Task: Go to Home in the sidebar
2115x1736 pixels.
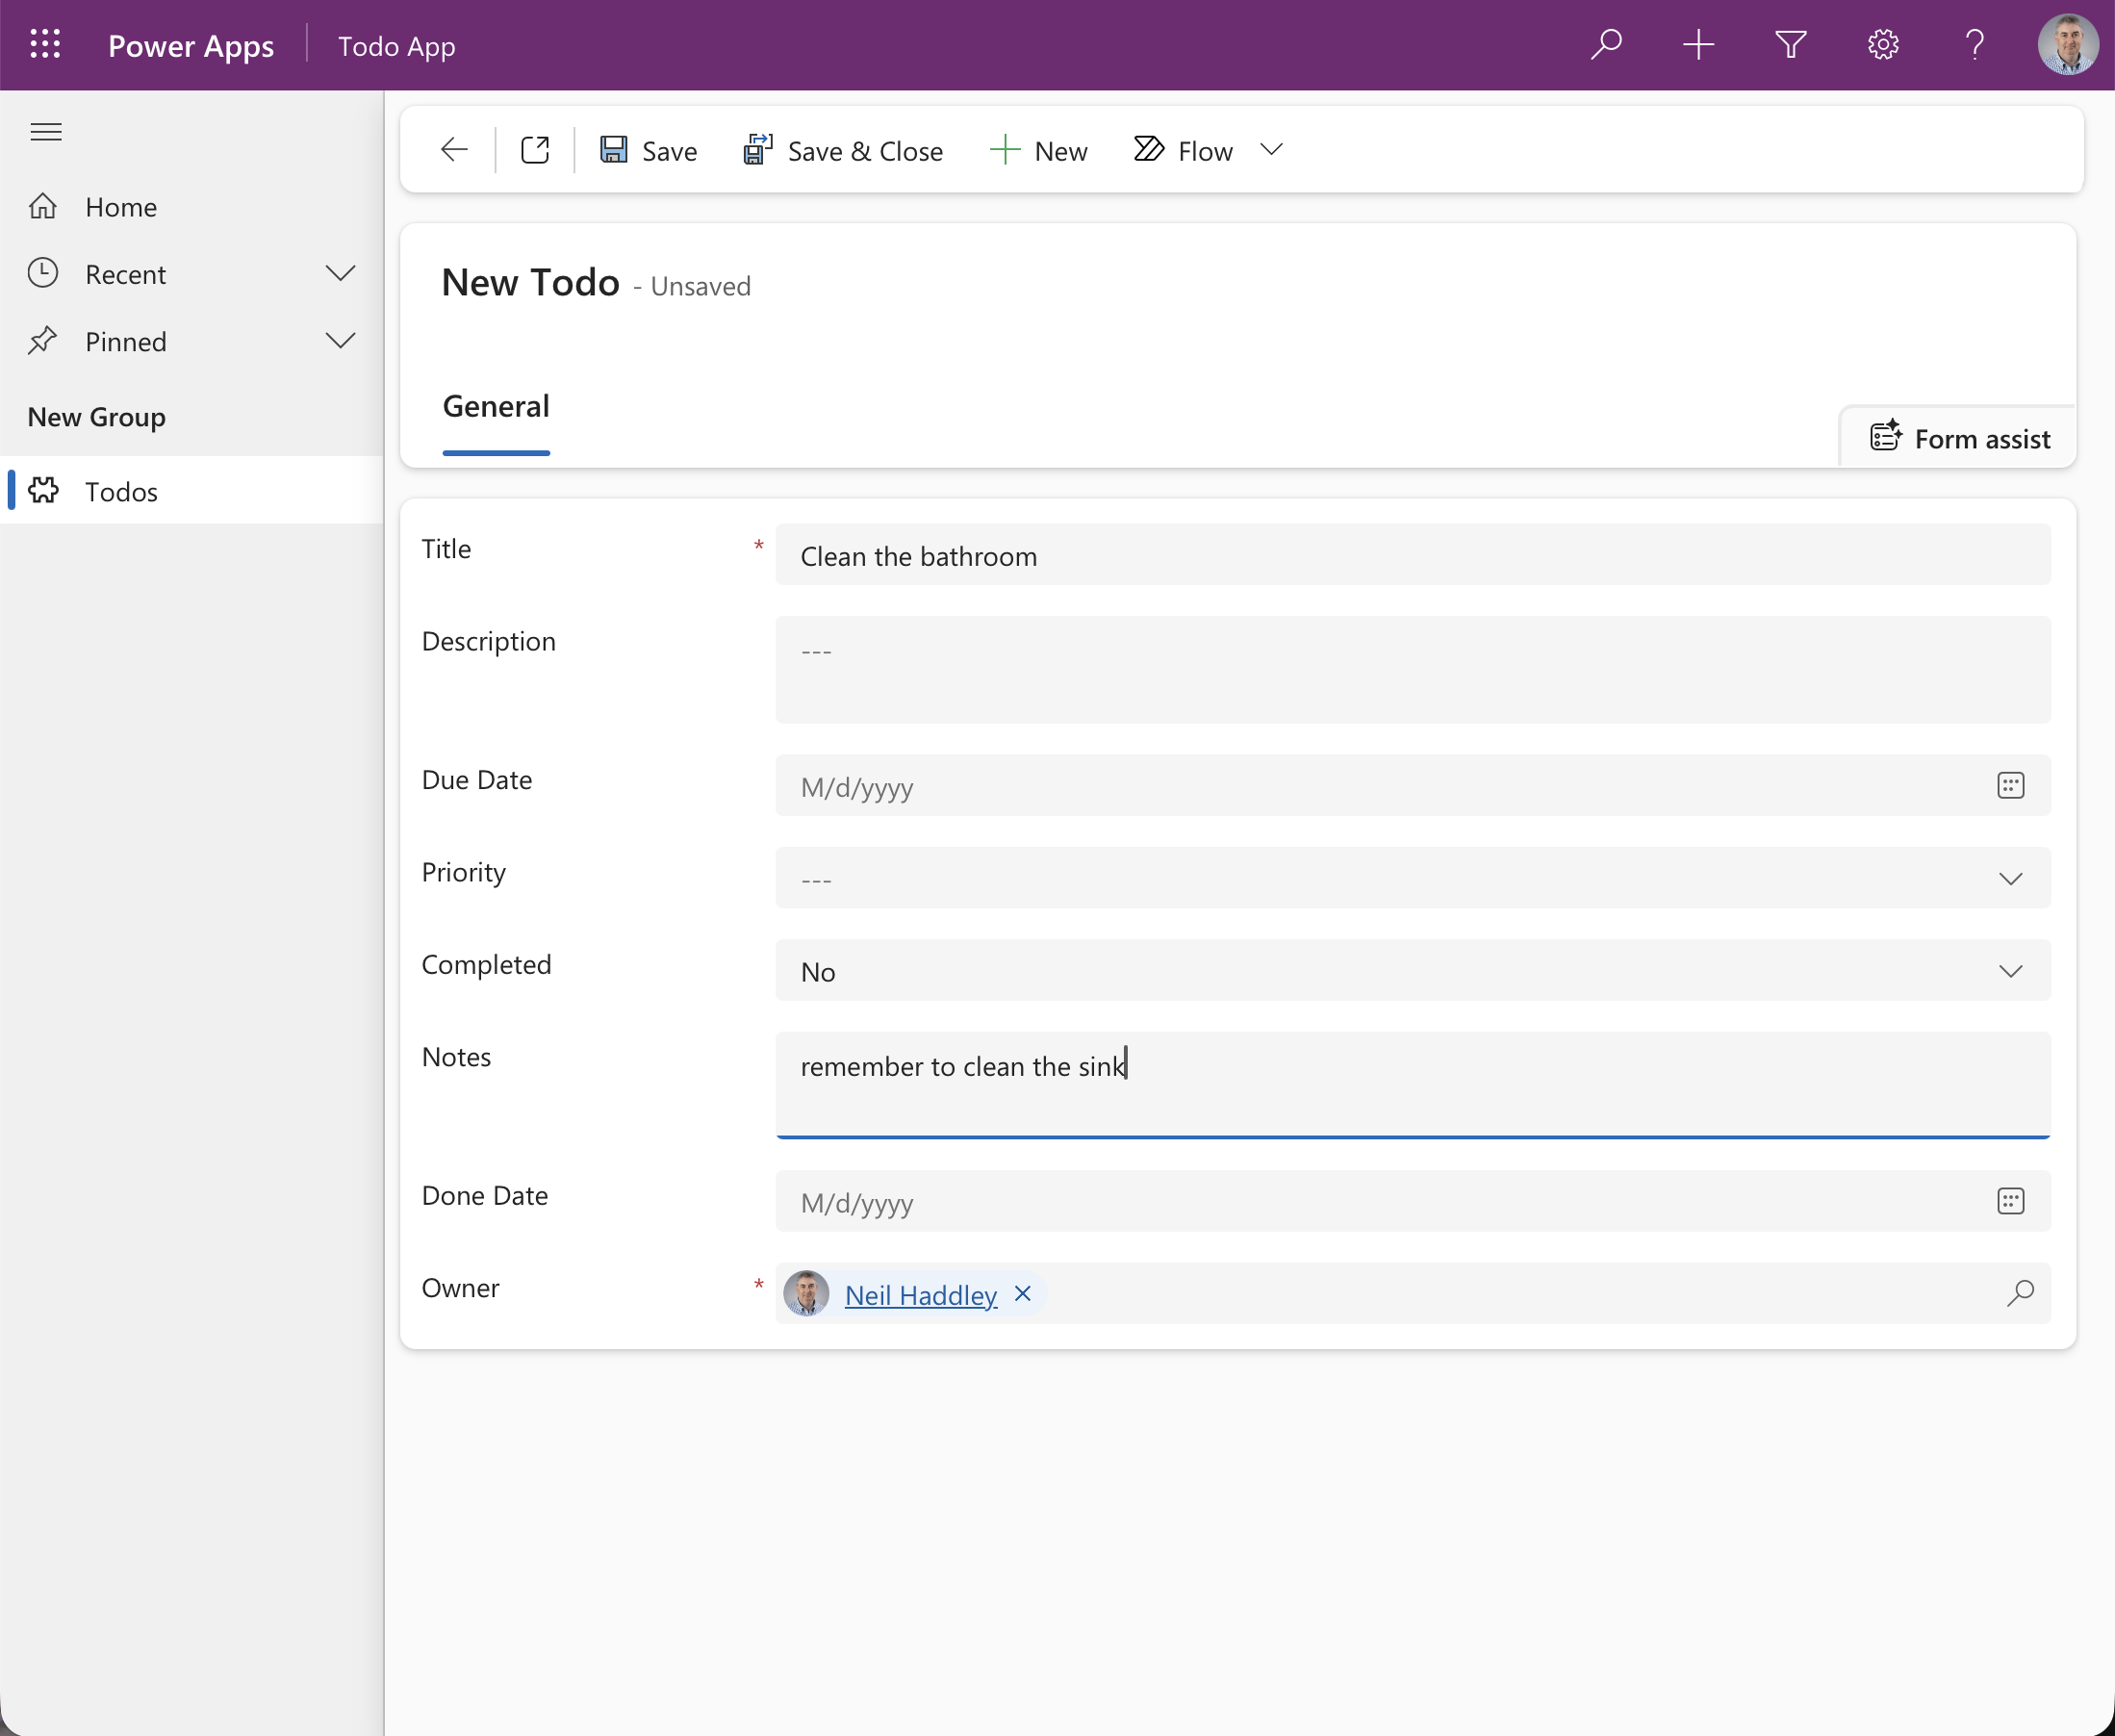Action: coord(191,206)
